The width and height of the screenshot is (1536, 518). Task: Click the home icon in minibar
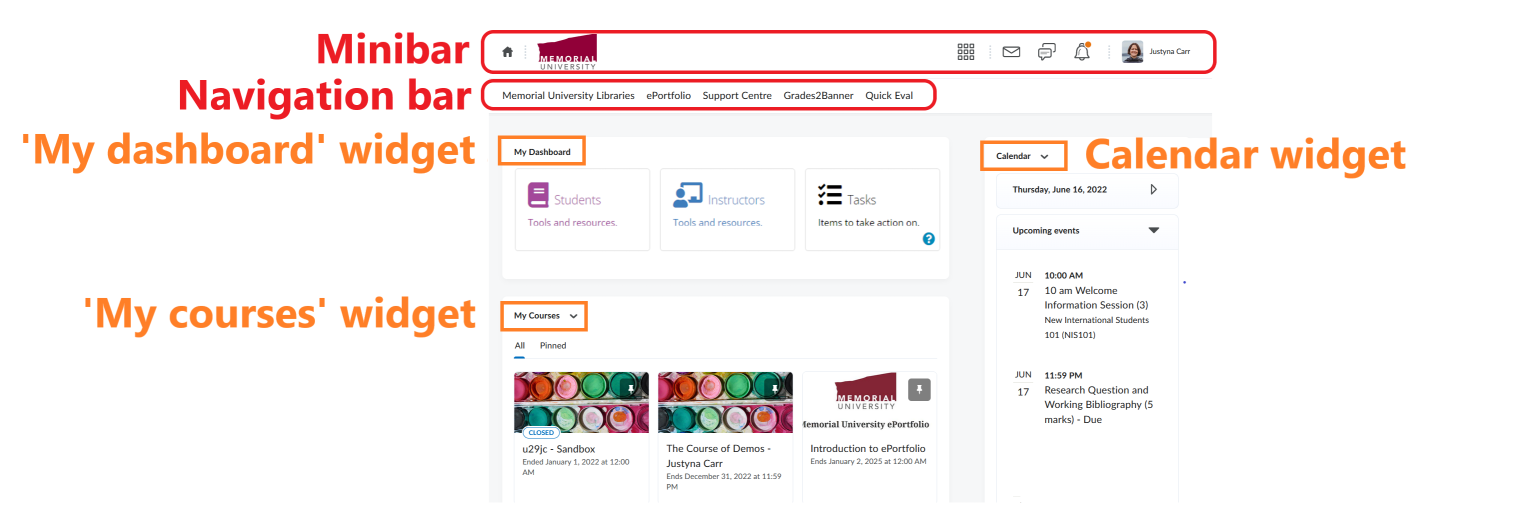[x=507, y=52]
